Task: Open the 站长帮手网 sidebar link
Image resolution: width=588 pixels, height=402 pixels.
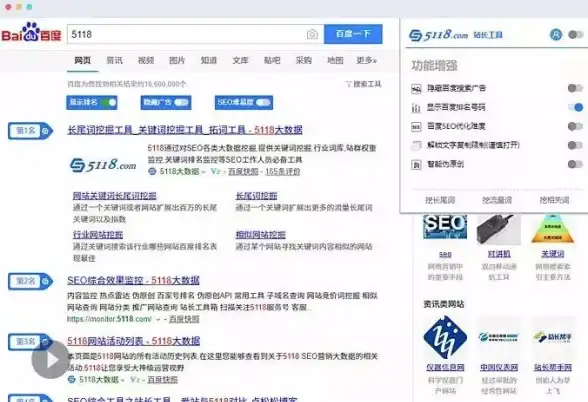Action: 553,368
